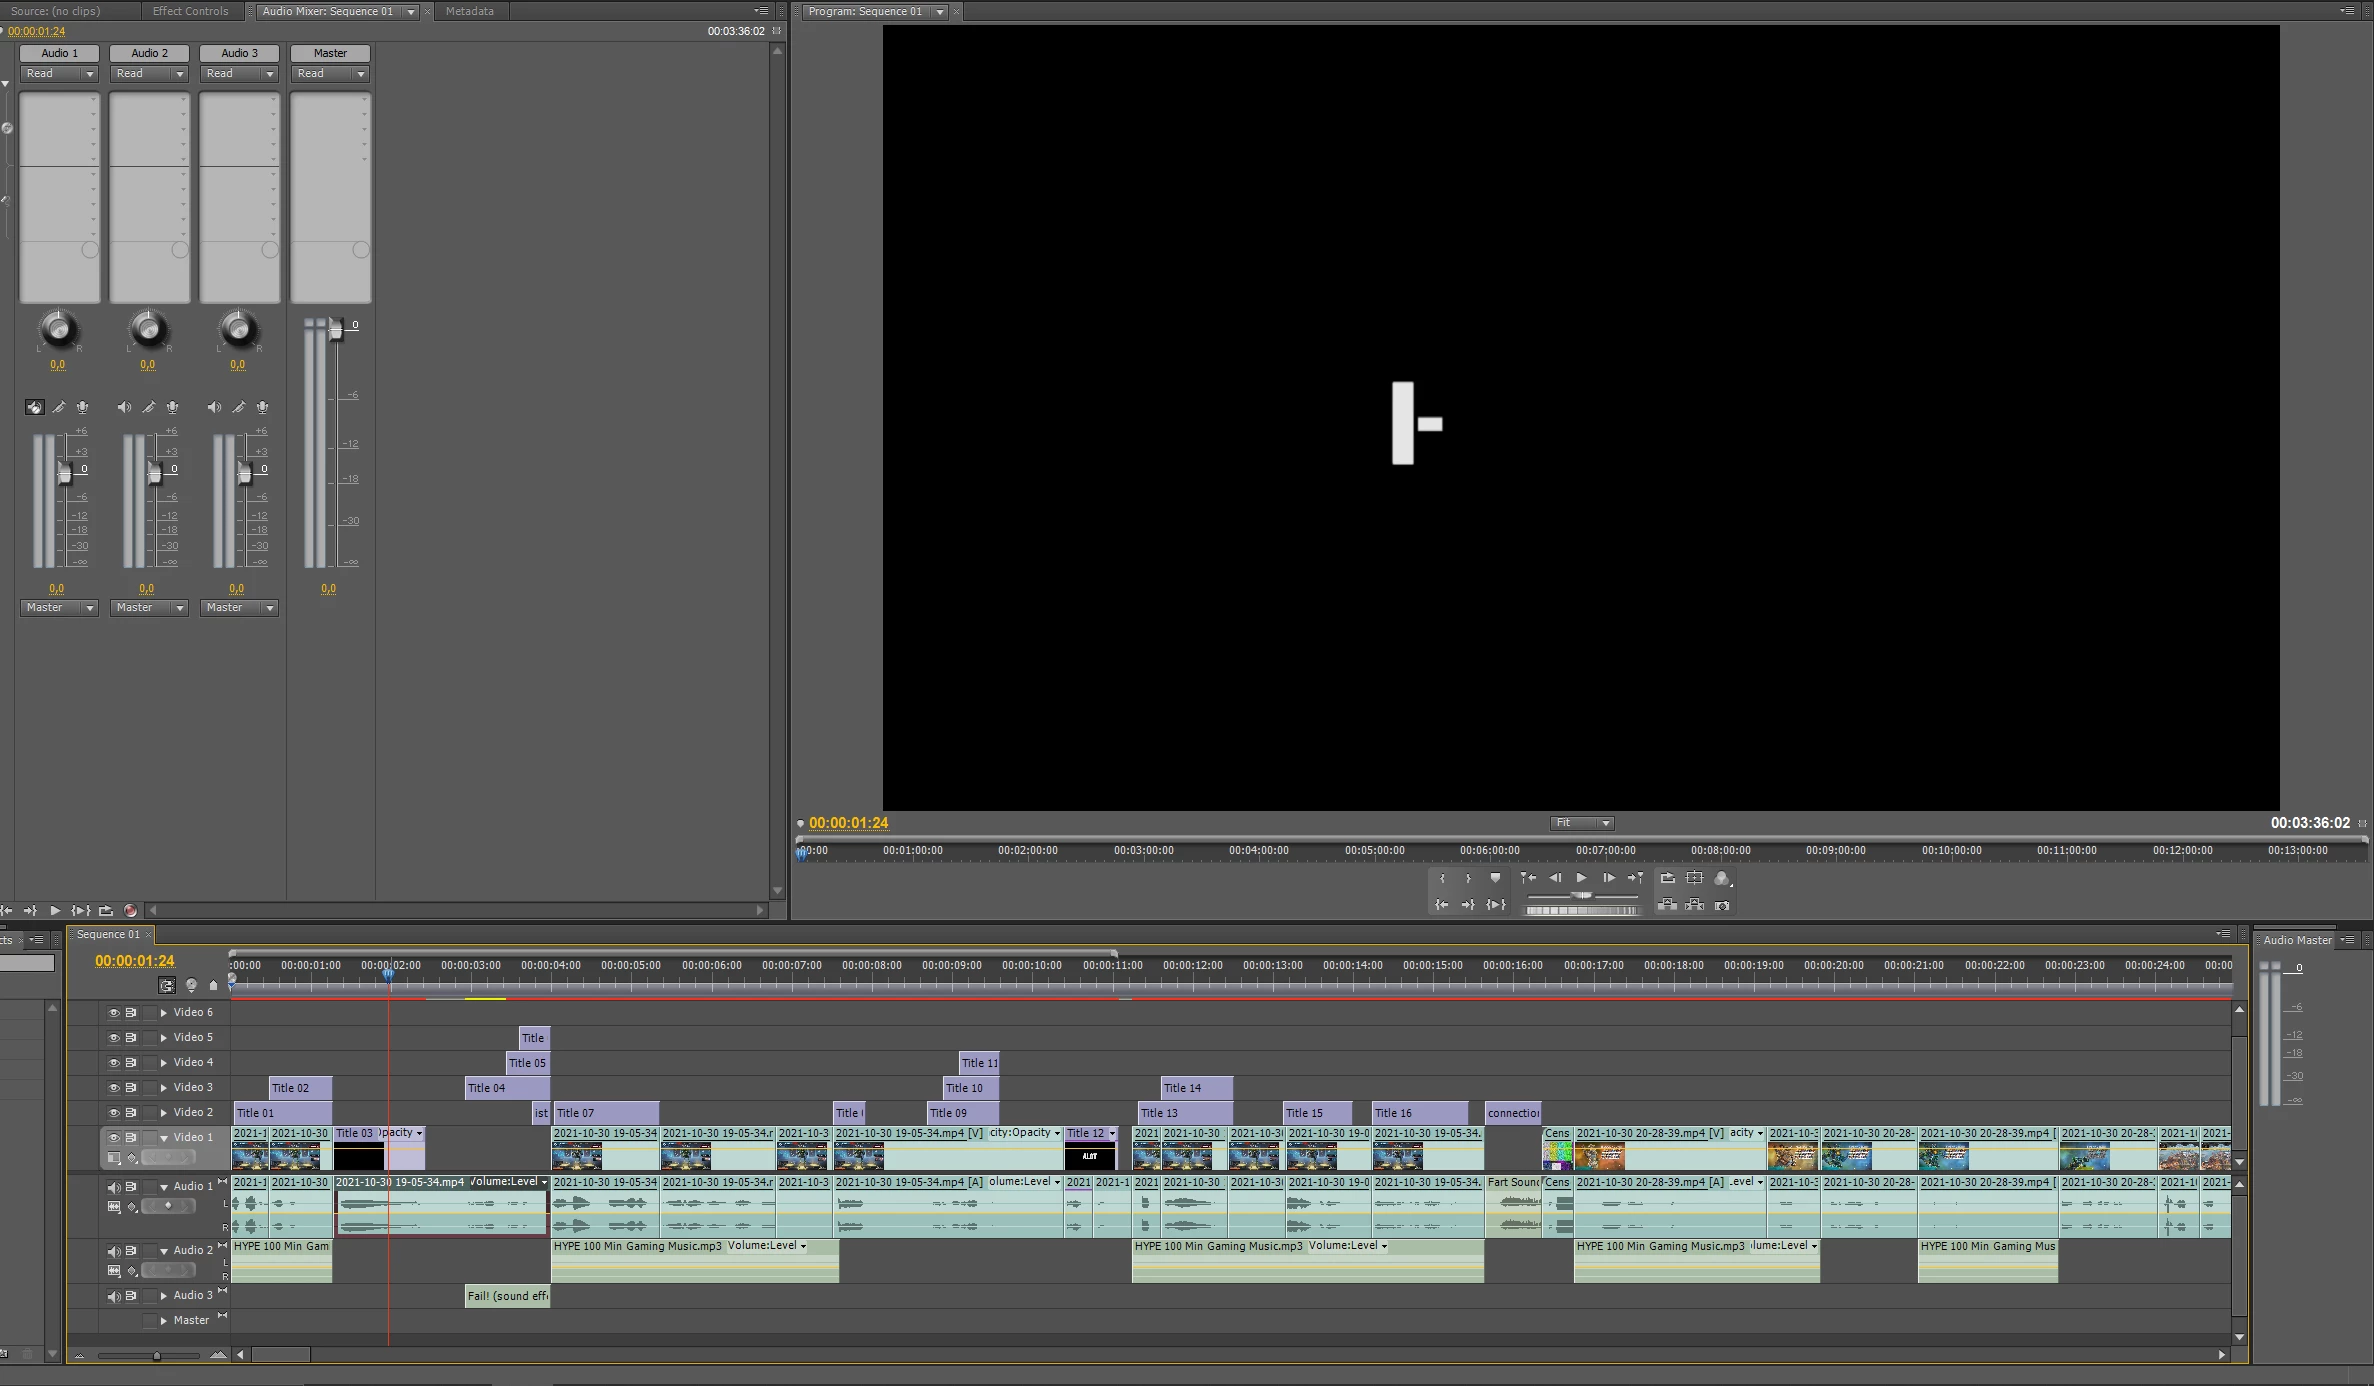Click the Play In to Out icon
The height and width of the screenshot is (1386, 2374).
1495,905
